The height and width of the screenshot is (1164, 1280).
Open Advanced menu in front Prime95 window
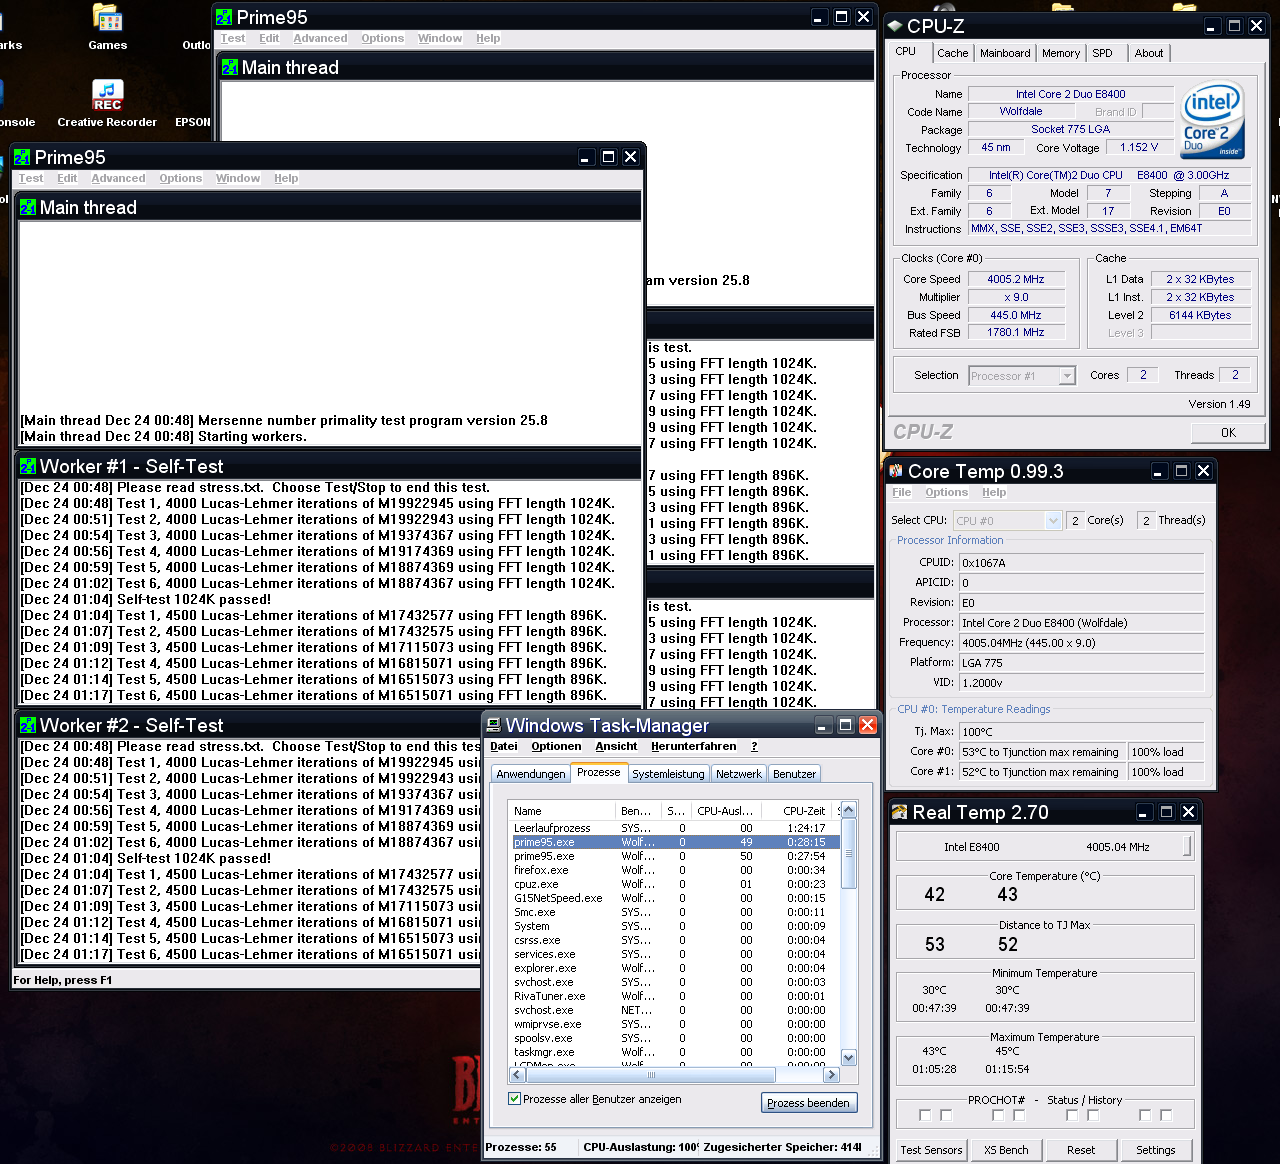click(x=118, y=178)
